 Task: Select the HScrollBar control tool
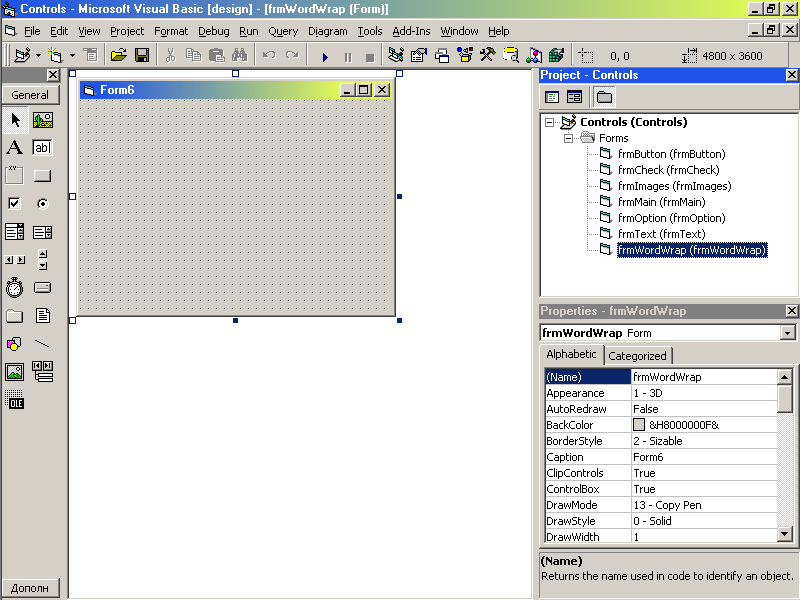[15, 260]
